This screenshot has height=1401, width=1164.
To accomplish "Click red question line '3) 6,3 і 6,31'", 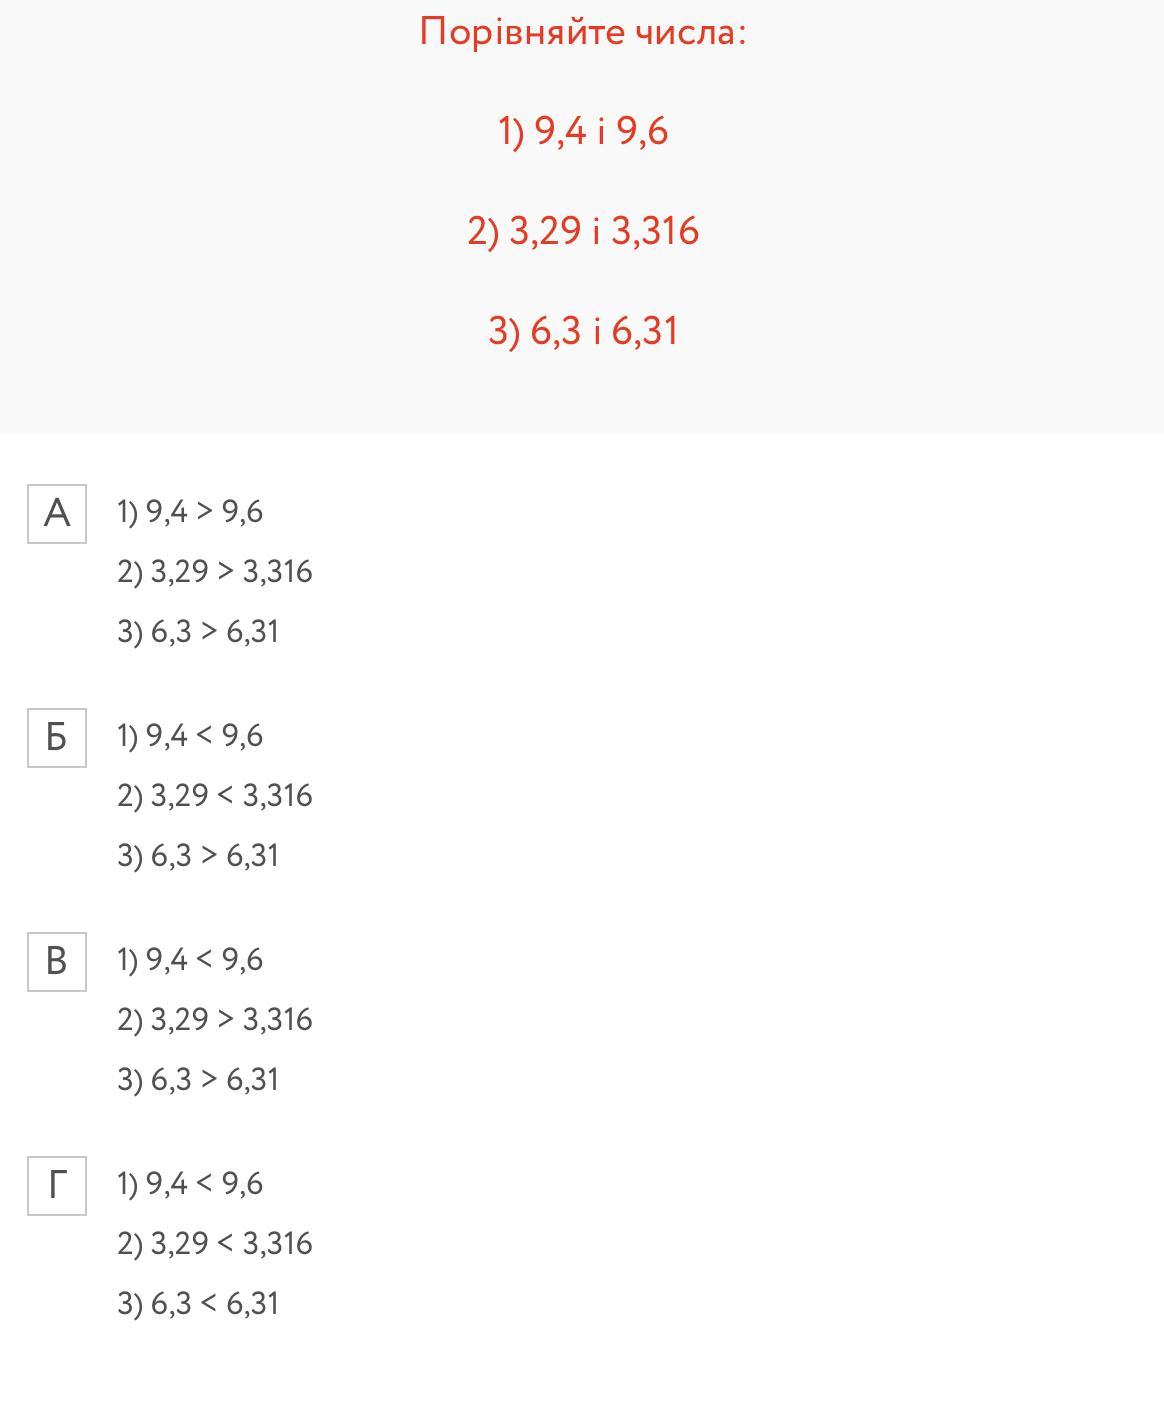I will 583,331.
